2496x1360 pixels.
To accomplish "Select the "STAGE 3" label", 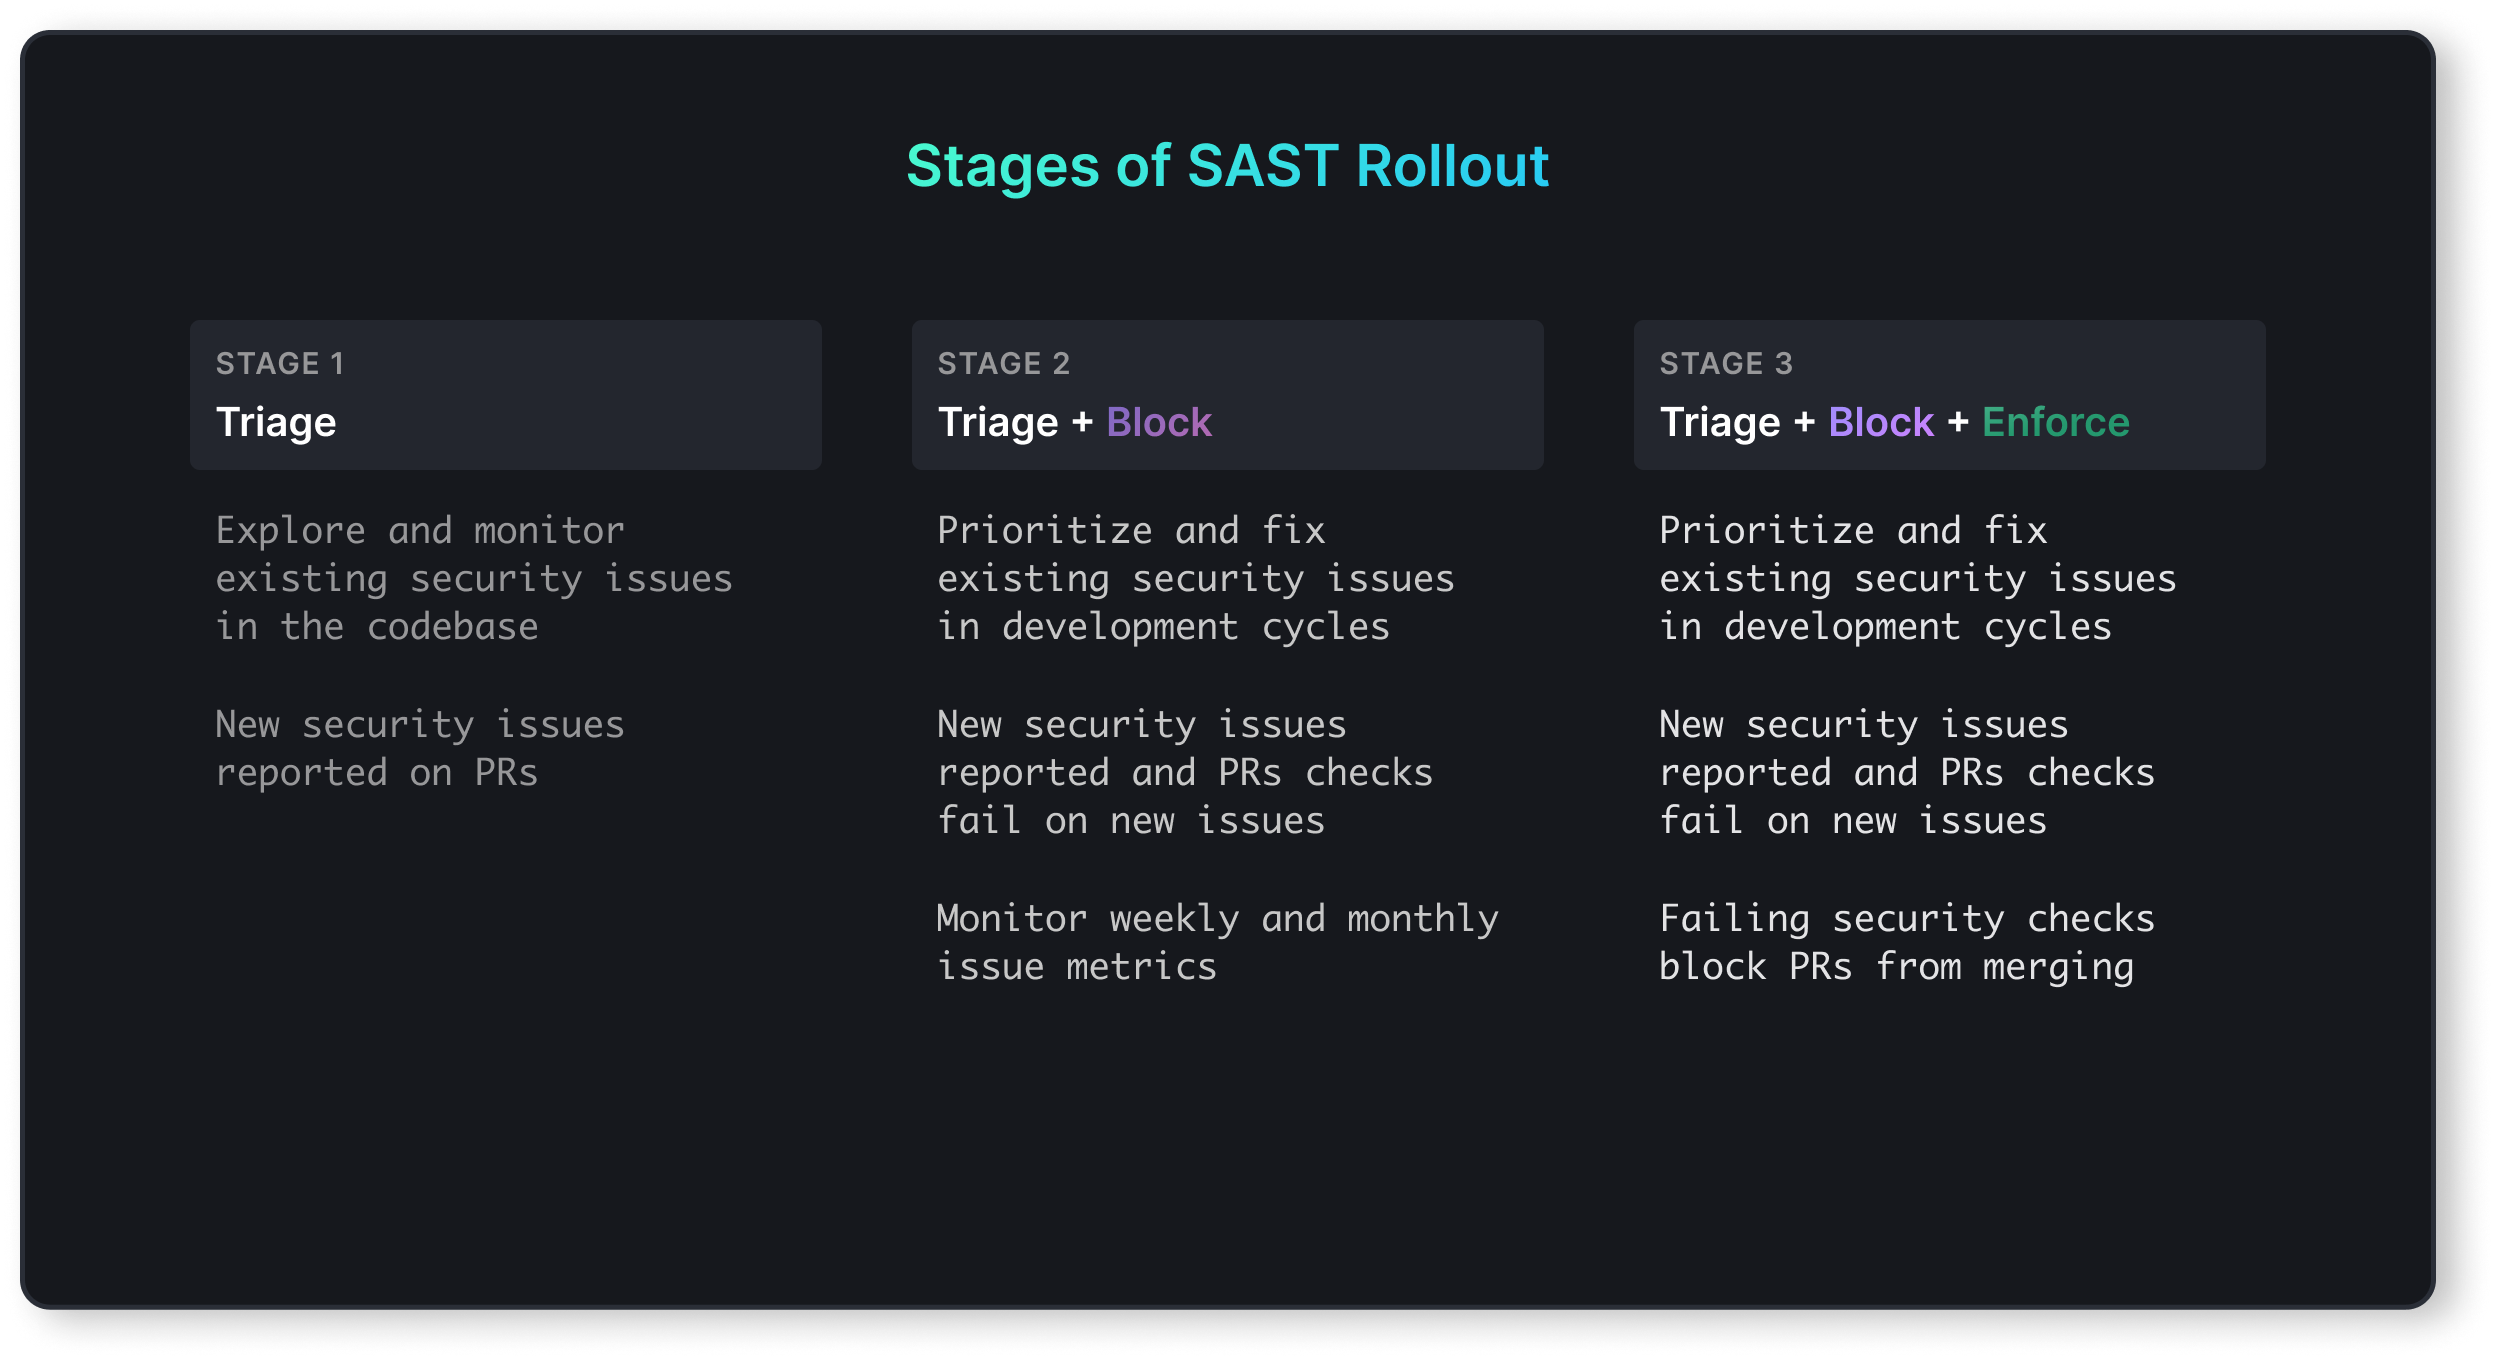I will tap(1726, 364).
